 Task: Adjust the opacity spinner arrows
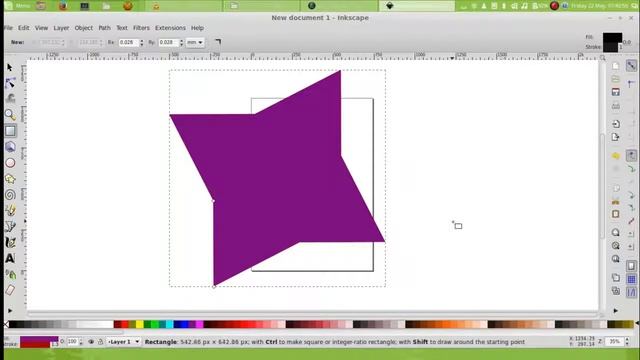[81, 342]
